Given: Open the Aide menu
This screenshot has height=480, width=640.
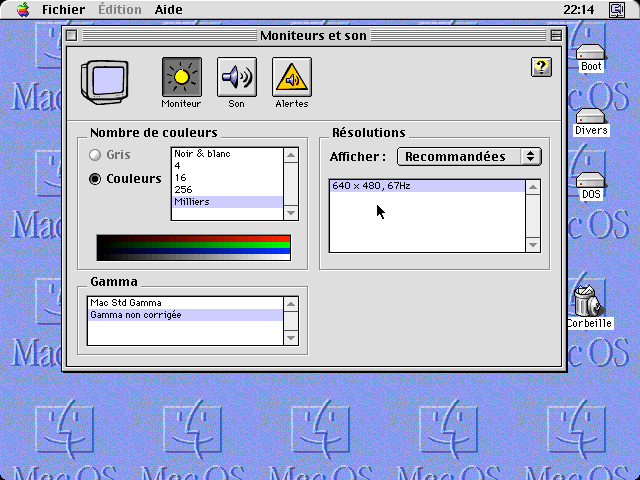Looking at the screenshot, I should pos(169,9).
